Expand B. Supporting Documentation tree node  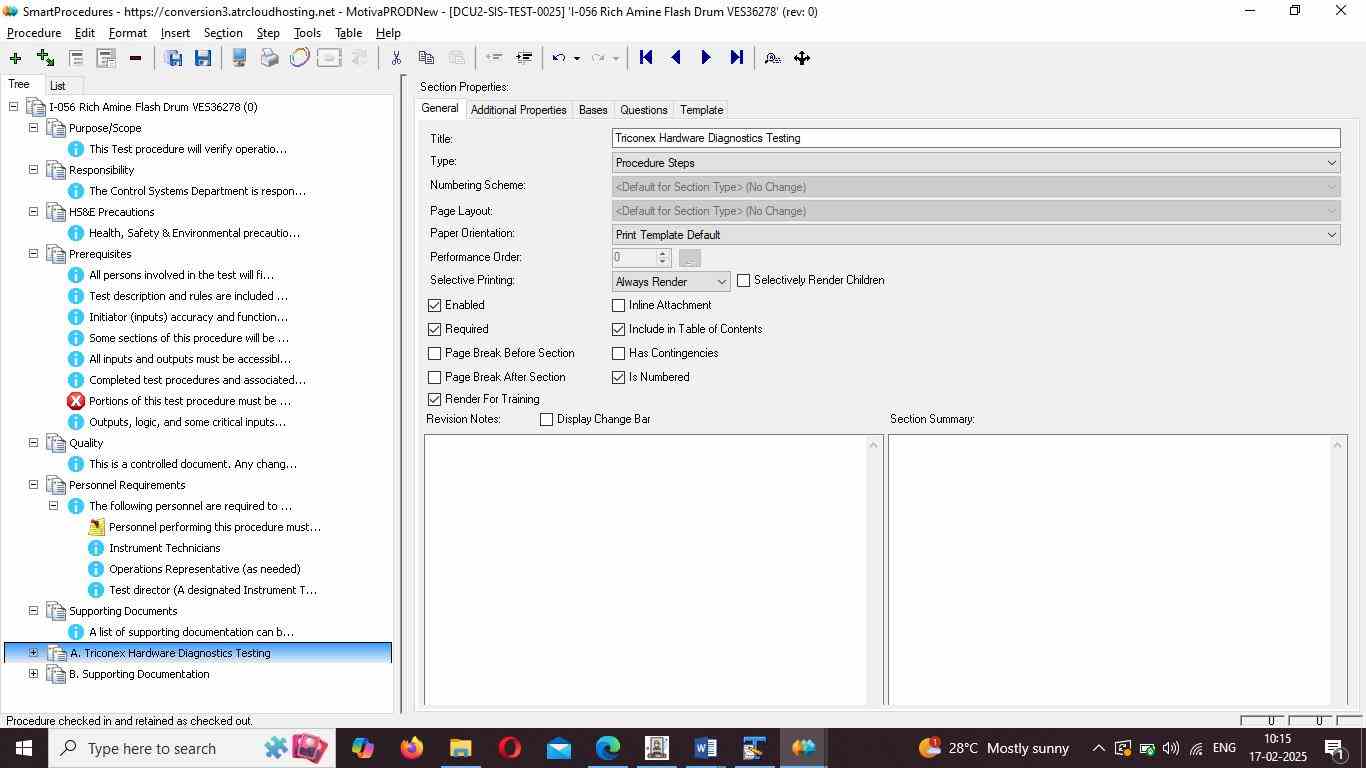tap(33, 674)
